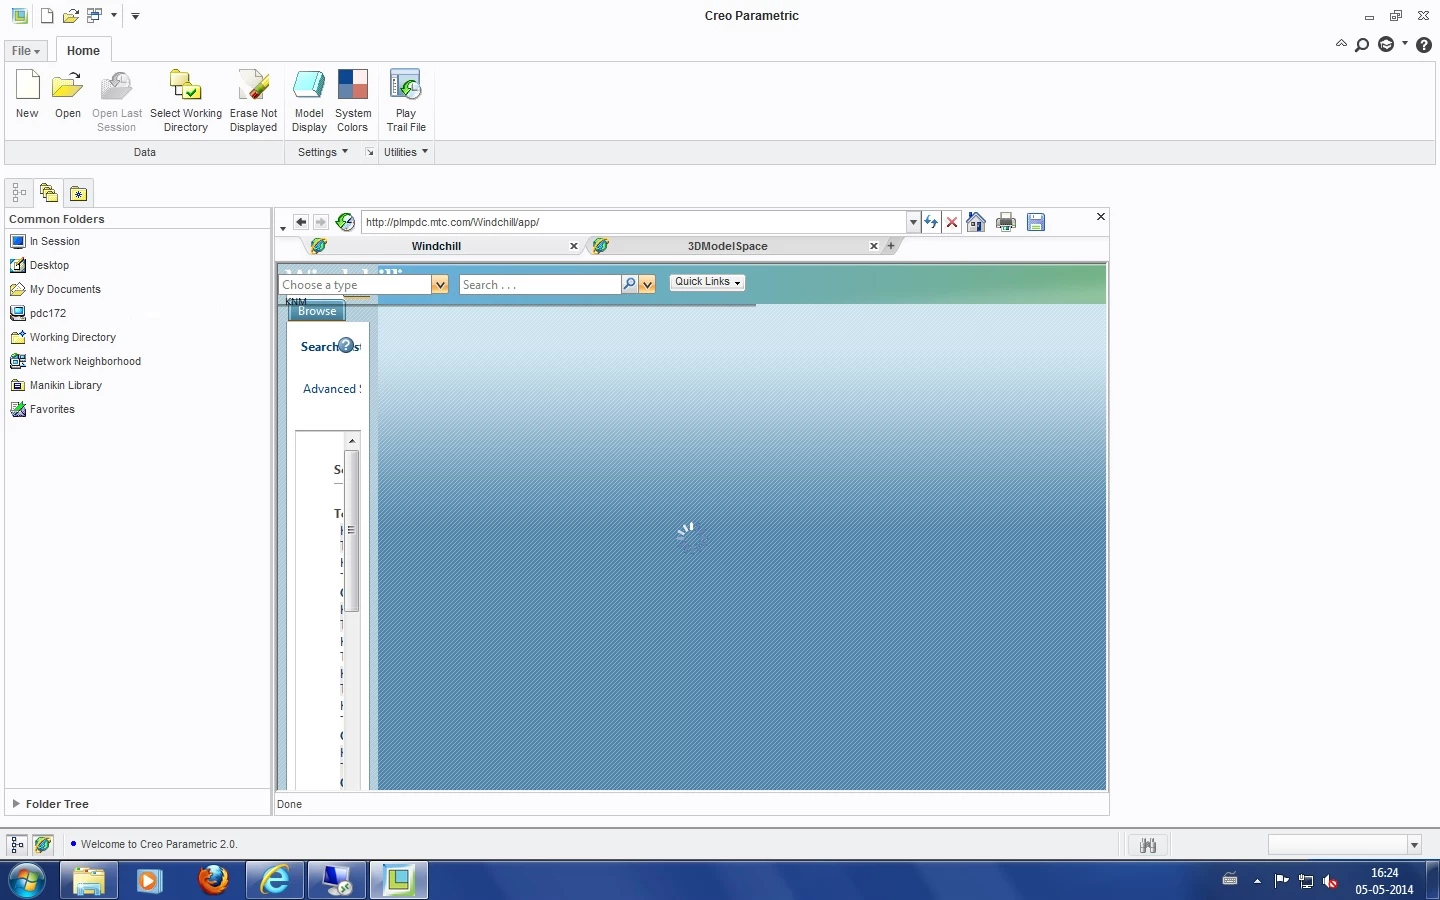Stop loading page with red X
This screenshot has width=1440, height=900.
(952, 222)
